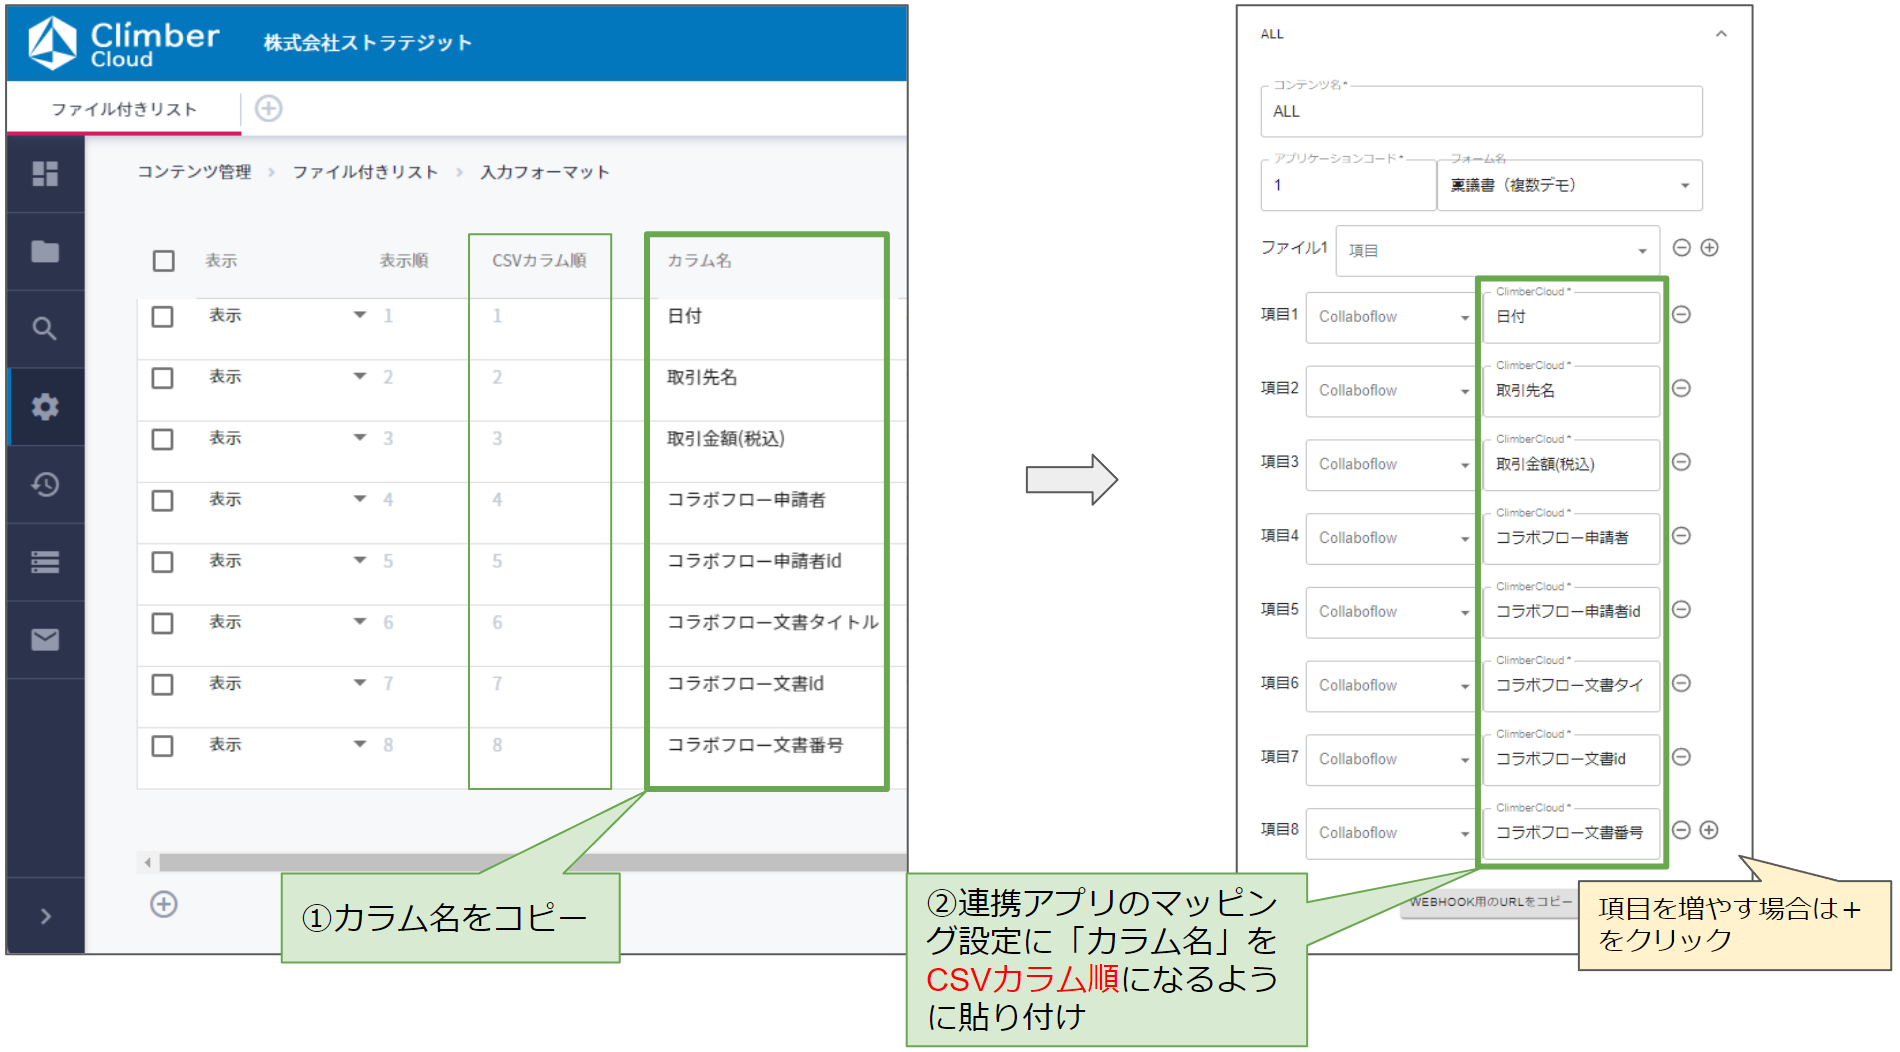Screen dimensions: 1900x1052
Task: Collapse the ALL panel with the chevron
Action: click(1721, 34)
